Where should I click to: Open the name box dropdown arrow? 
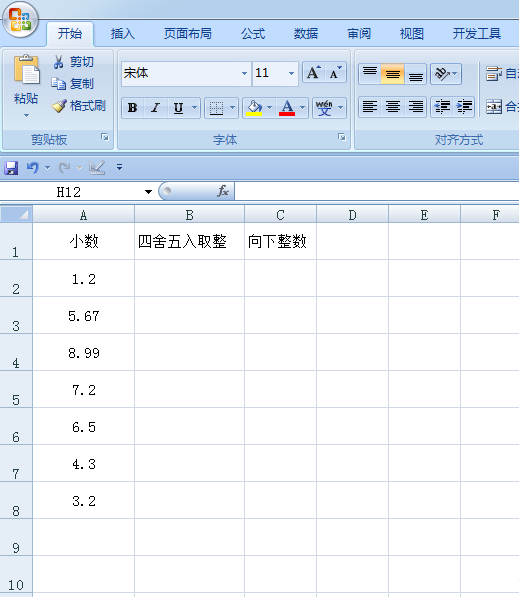tap(149, 192)
